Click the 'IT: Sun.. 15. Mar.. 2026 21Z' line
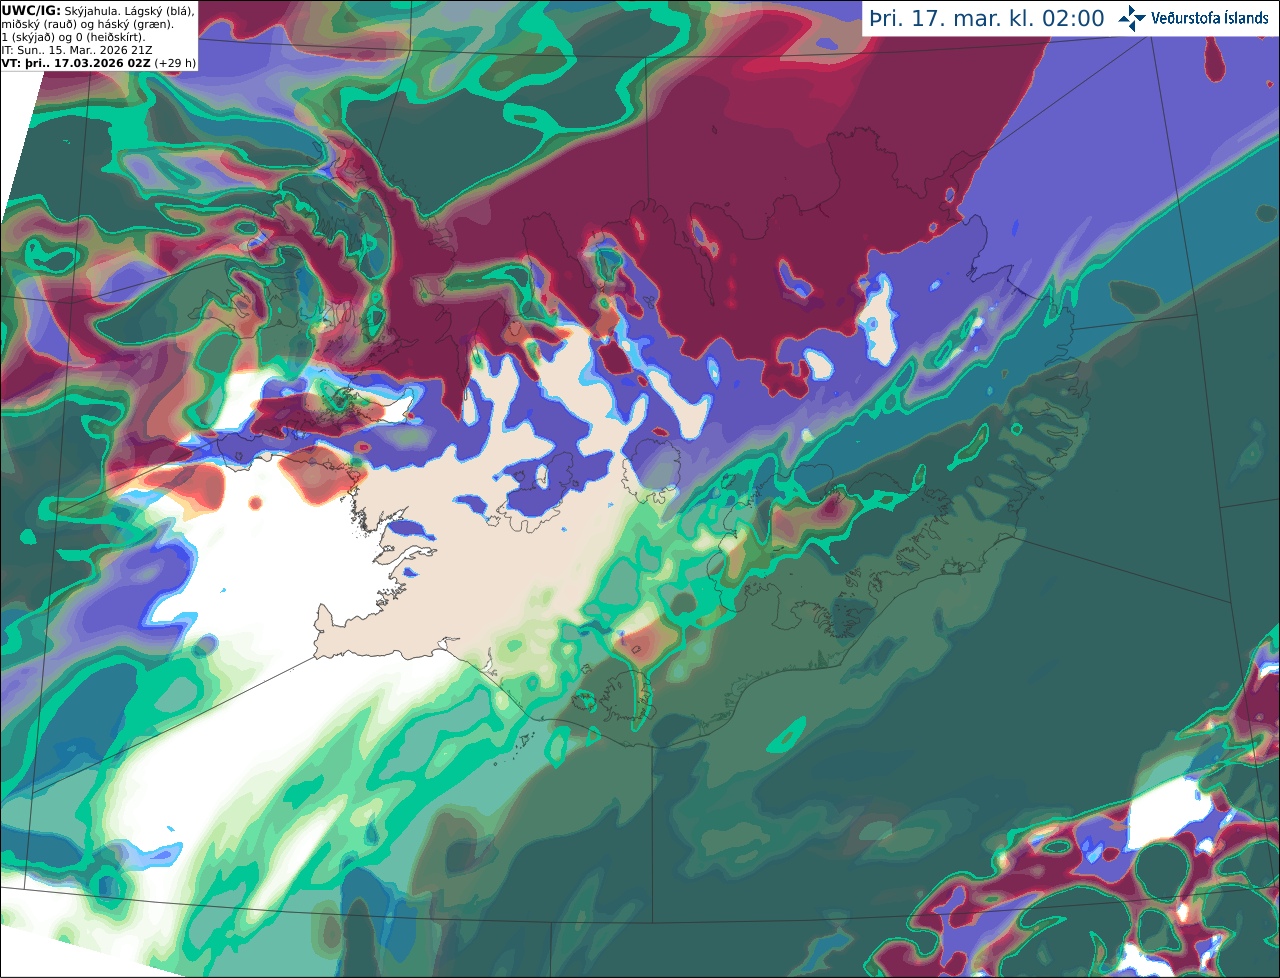The image size is (1280, 978). pyautogui.click(x=77, y=50)
